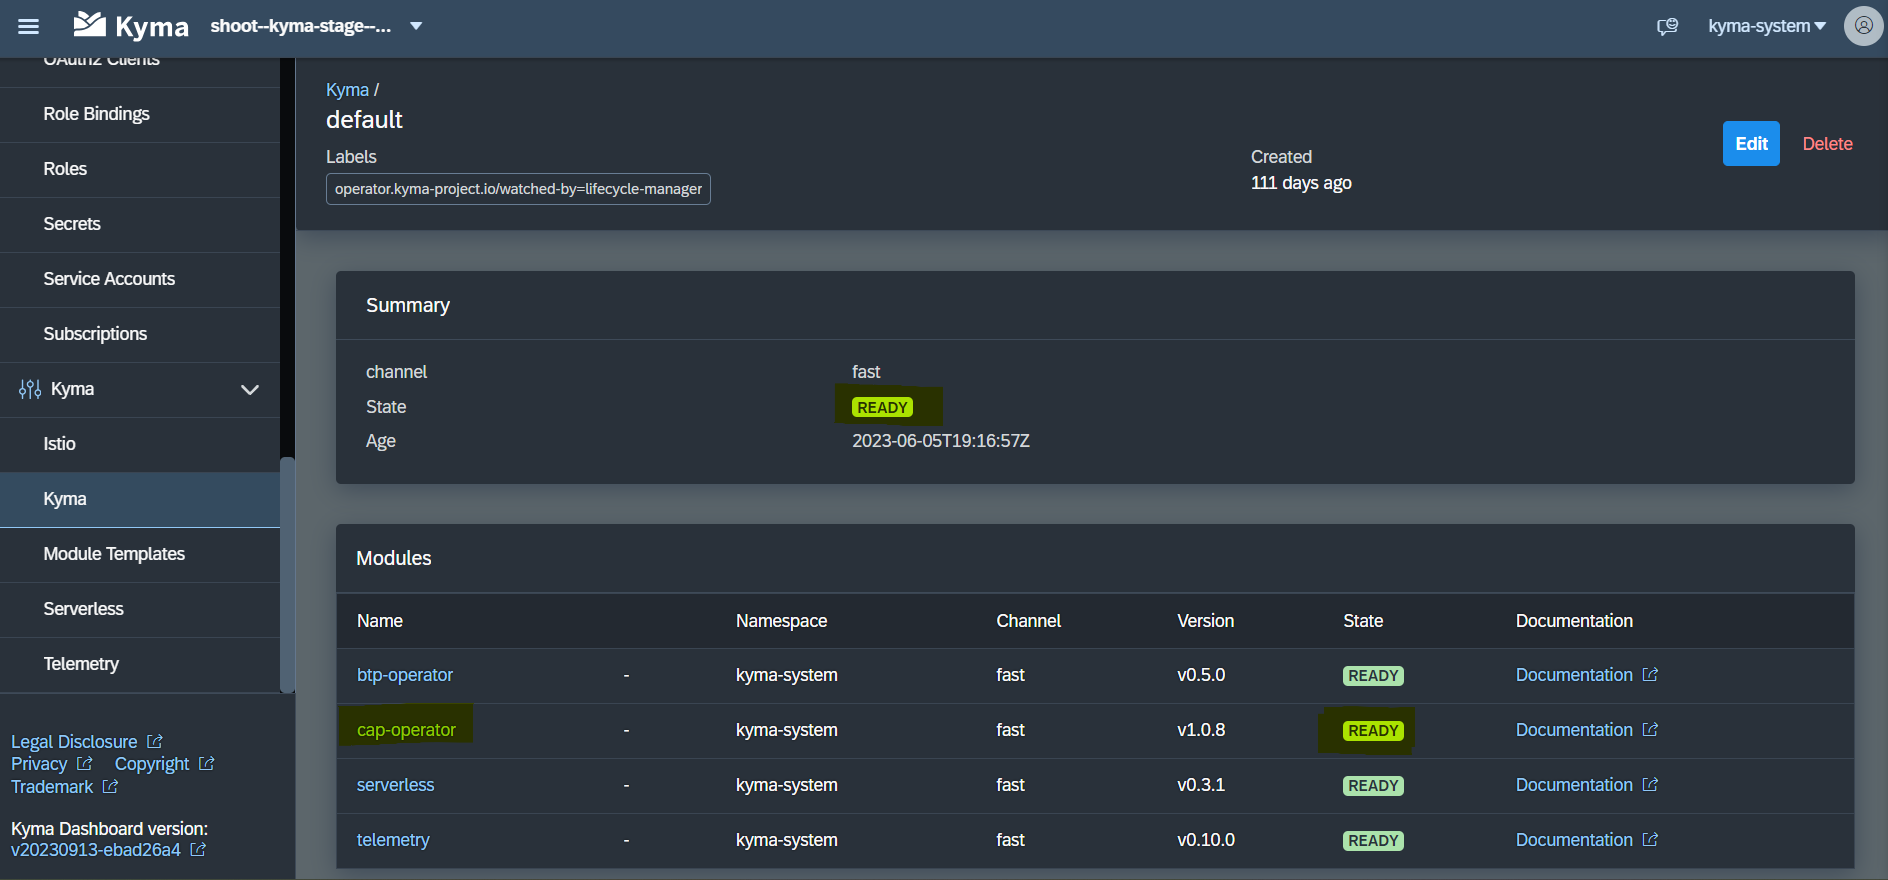This screenshot has height=880, width=1888.
Task: Open the btp-operator module link
Action: 405,675
